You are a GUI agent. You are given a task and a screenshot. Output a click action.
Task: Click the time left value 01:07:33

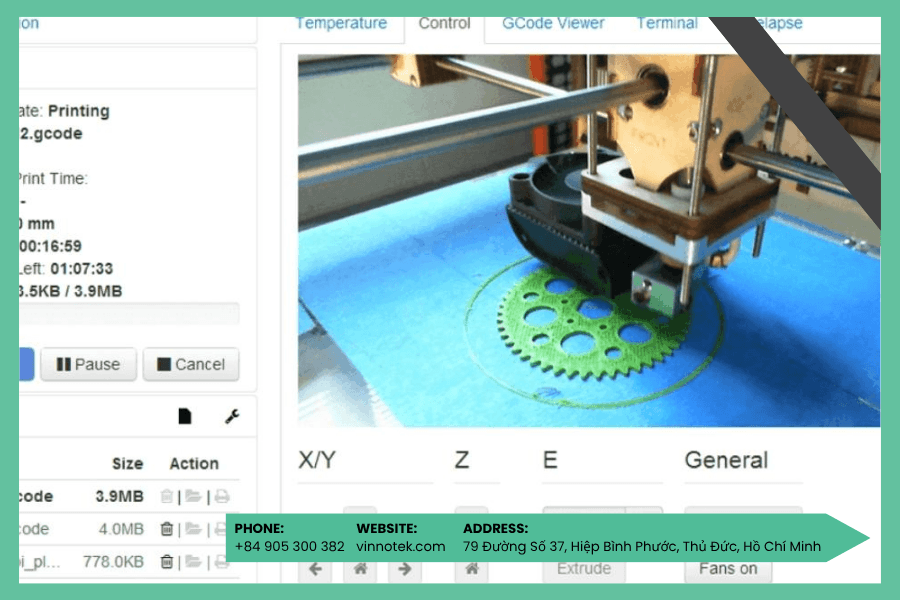(82, 269)
